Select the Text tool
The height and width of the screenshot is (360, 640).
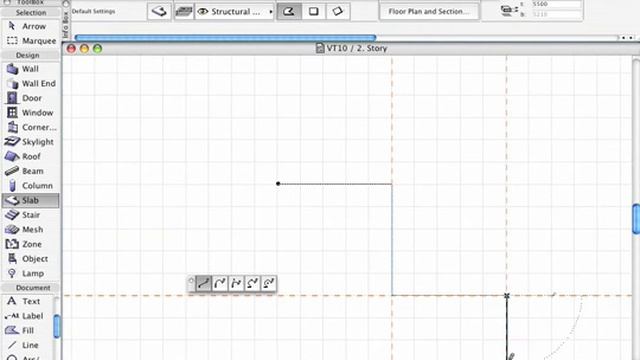click(28, 301)
